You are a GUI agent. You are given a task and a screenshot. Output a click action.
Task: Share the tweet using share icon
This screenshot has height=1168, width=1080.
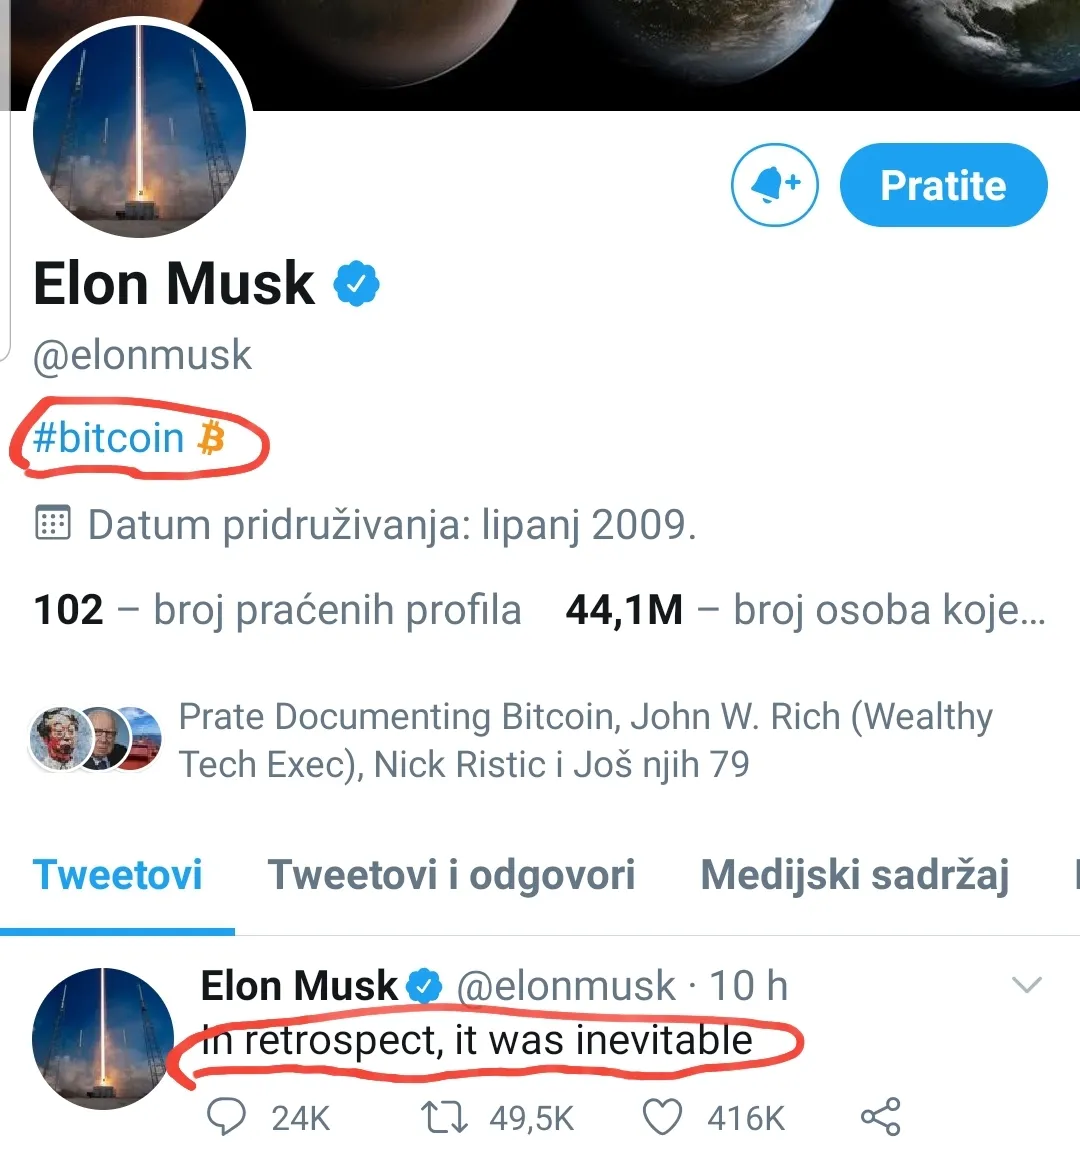point(880,1117)
